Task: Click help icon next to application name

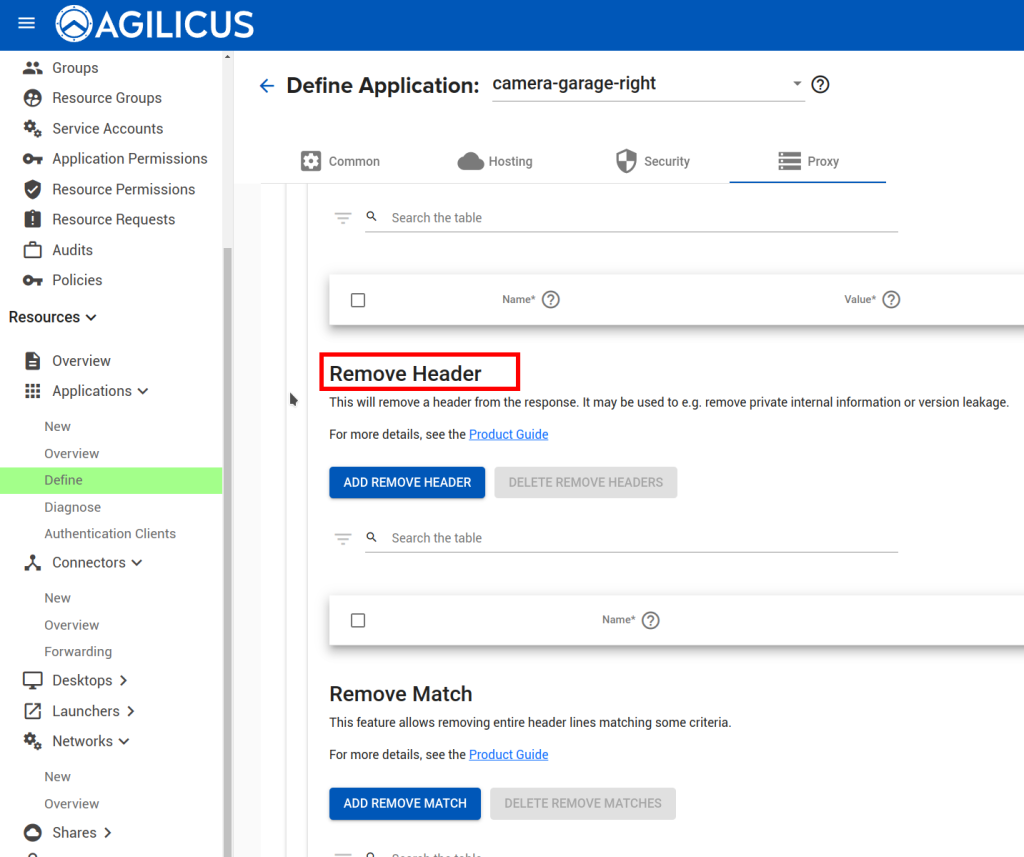Action: coord(820,85)
